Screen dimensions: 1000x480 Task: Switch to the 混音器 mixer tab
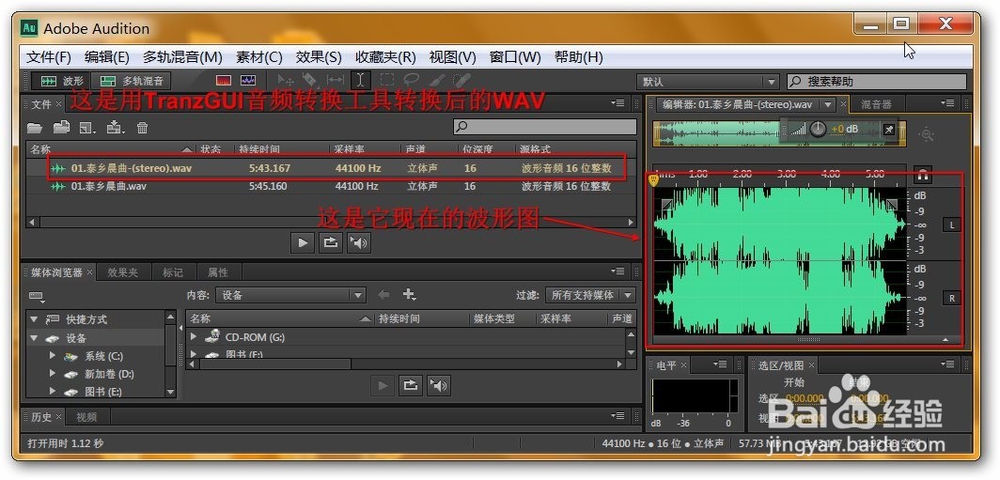point(876,105)
